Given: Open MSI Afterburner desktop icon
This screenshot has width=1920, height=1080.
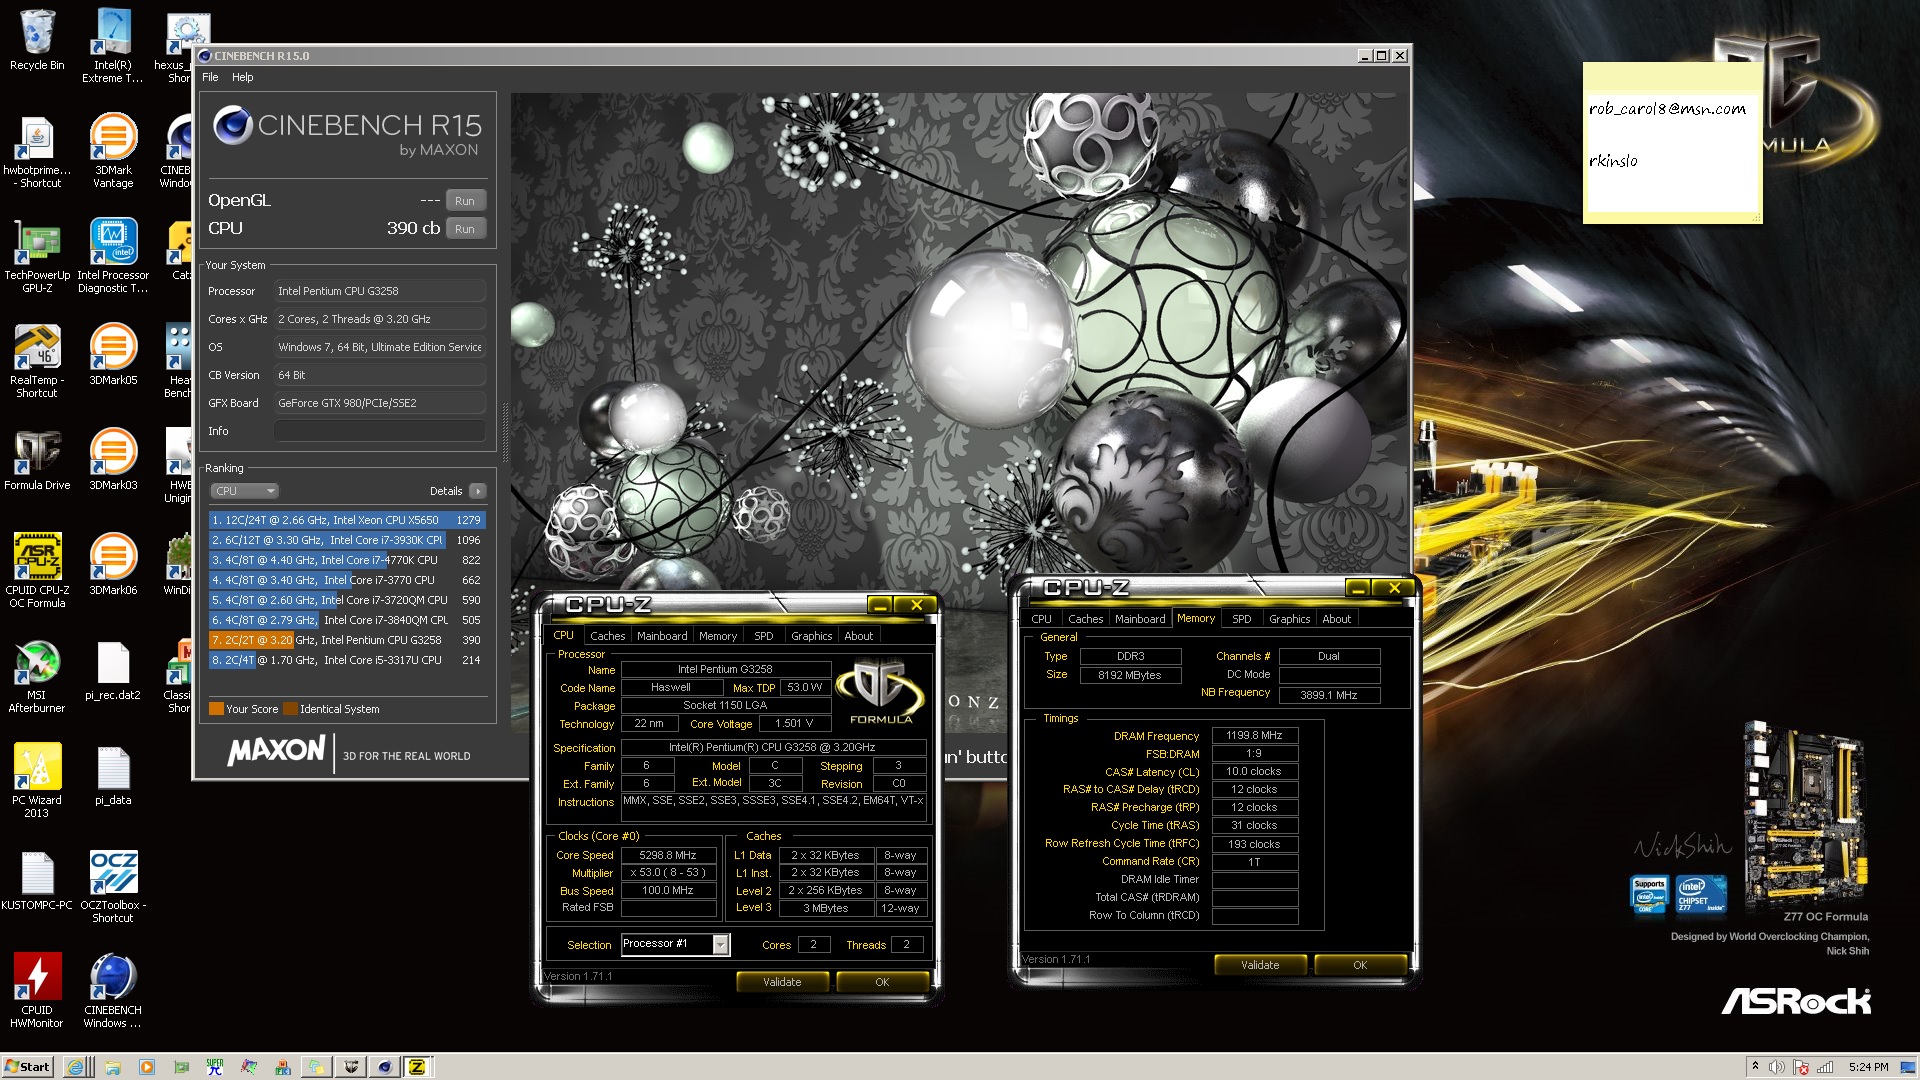Looking at the screenshot, I should 37,676.
